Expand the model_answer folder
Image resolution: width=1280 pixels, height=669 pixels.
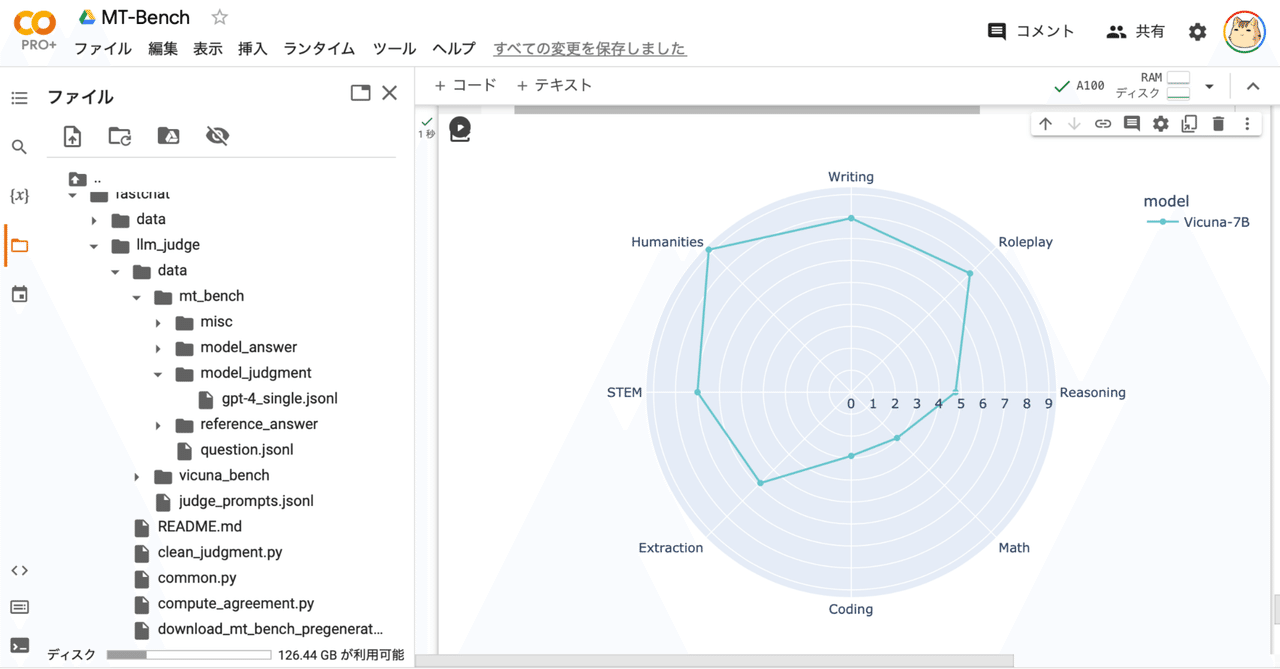click(158, 347)
